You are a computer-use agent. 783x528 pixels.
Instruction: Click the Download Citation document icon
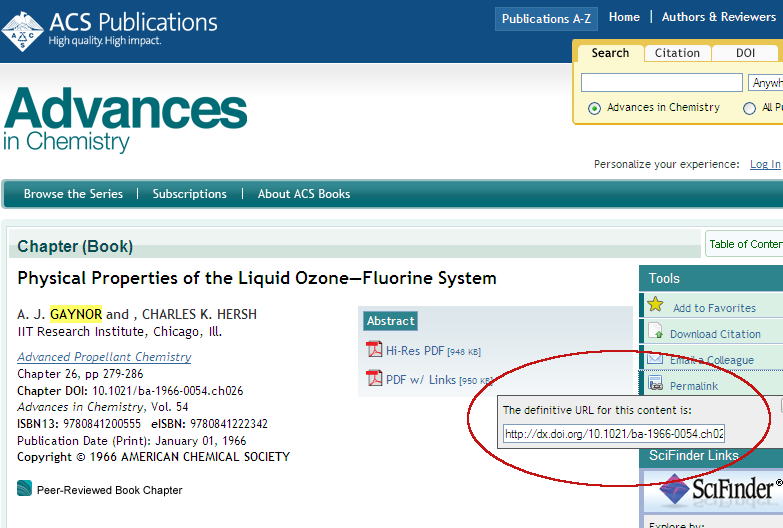[655, 331]
